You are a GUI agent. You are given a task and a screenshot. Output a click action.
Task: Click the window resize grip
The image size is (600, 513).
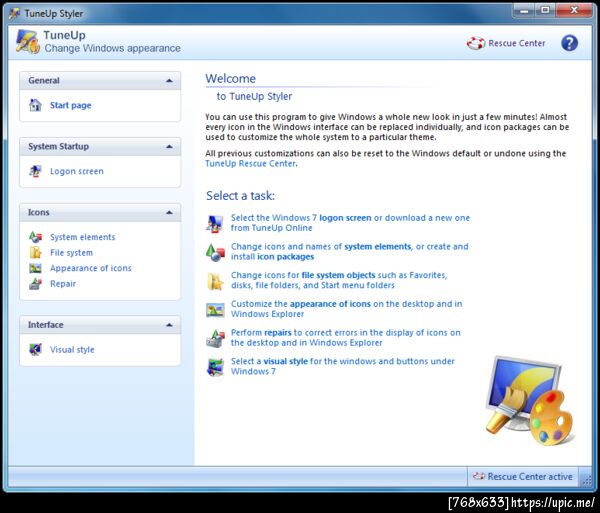(x=587, y=479)
